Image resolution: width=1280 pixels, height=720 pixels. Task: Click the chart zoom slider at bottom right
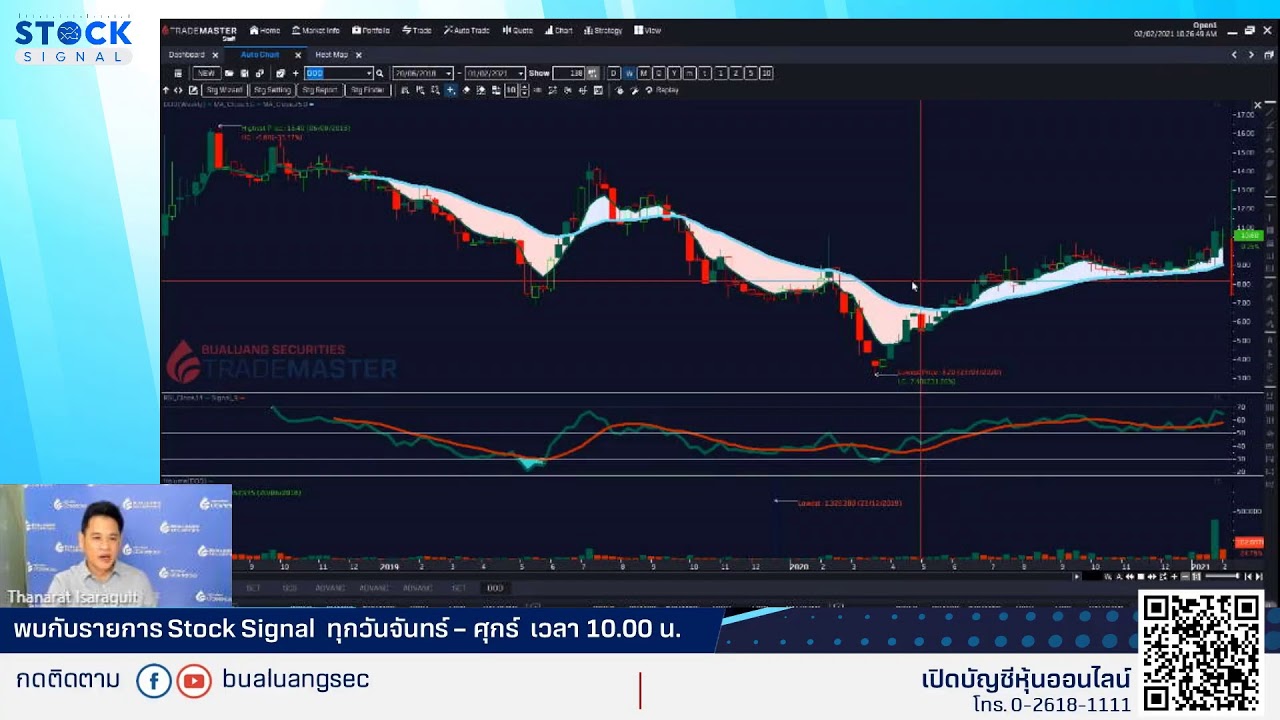[x=1222, y=576]
